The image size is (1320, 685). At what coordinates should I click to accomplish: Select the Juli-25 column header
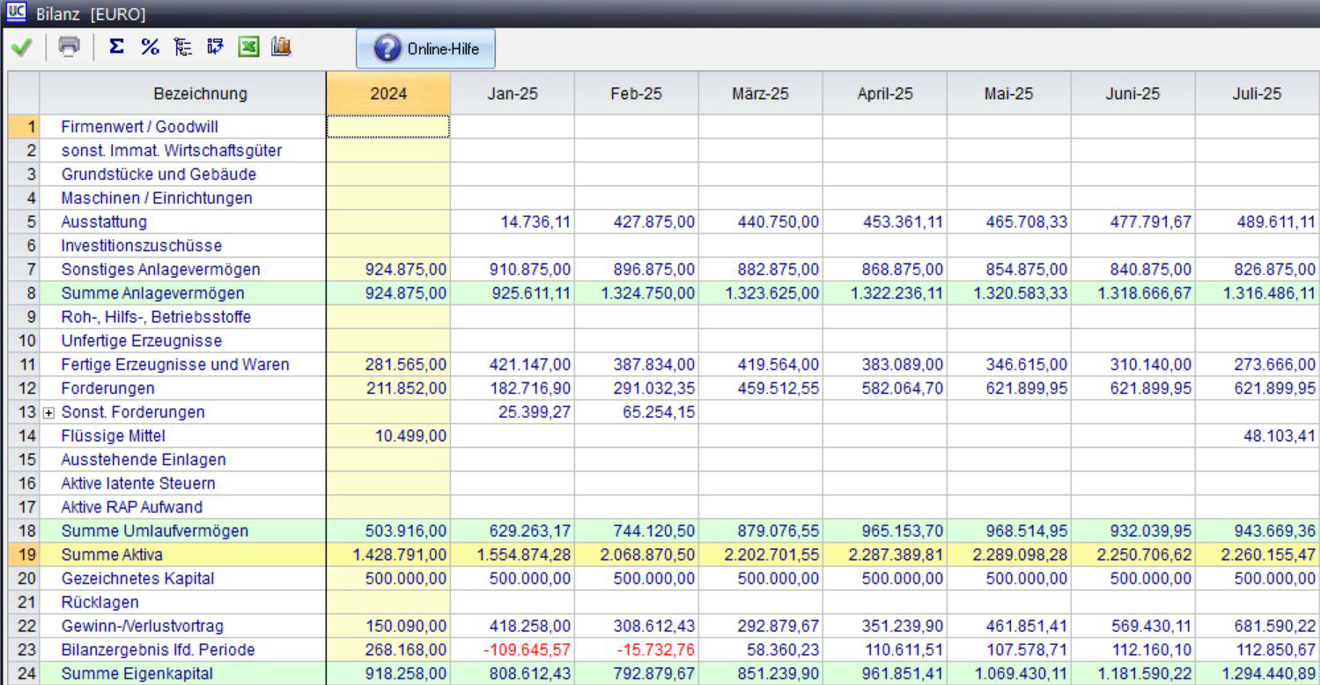tap(1257, 94)
